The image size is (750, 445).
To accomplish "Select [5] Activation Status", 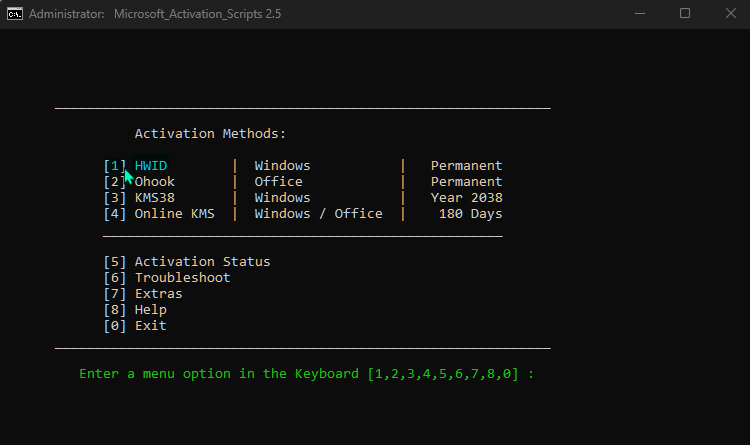I will click(x=187, y=262).
